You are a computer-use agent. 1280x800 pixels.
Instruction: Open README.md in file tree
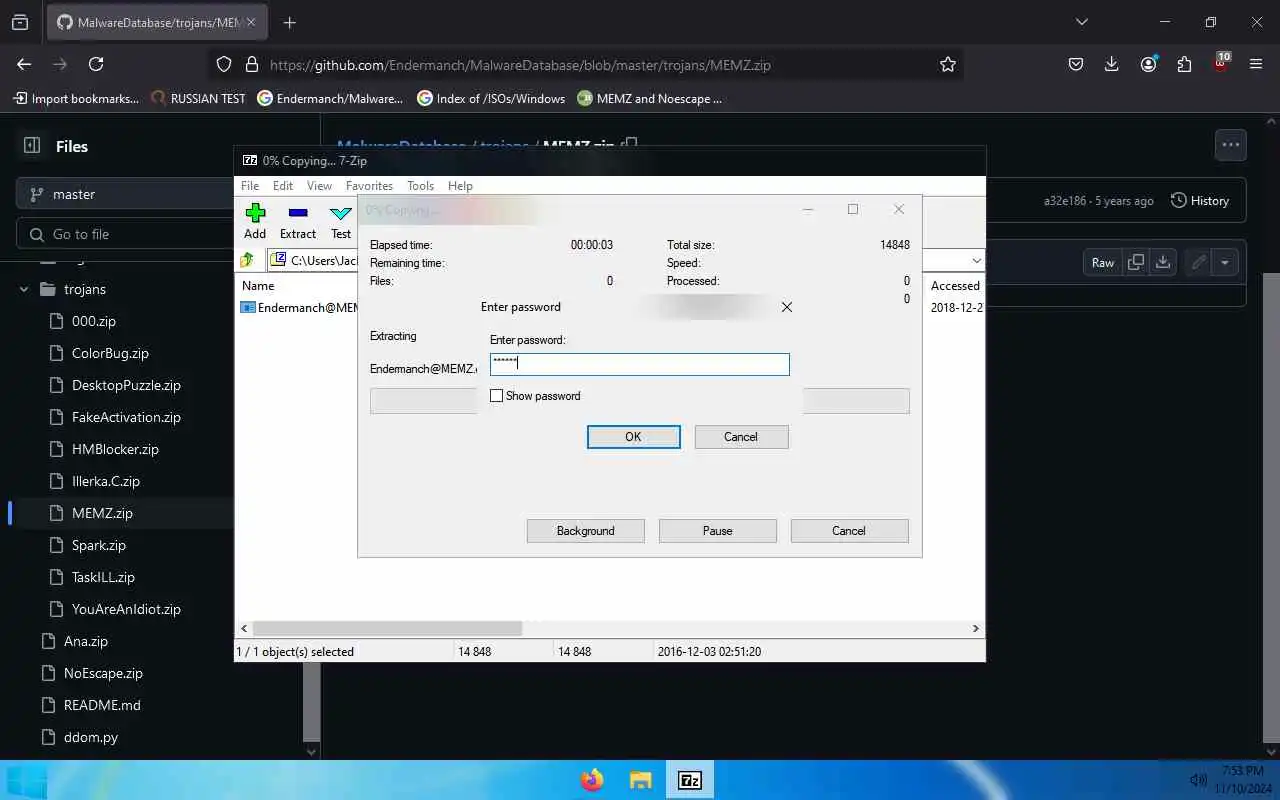coord(102,705)
